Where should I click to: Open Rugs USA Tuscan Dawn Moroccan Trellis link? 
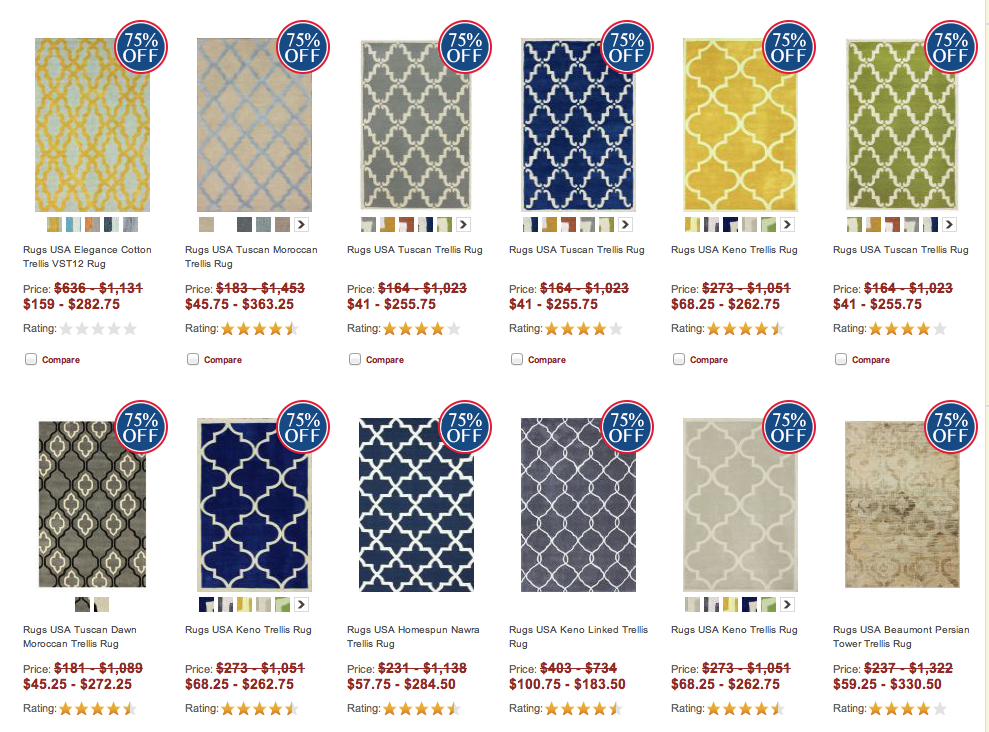(80, 637)
